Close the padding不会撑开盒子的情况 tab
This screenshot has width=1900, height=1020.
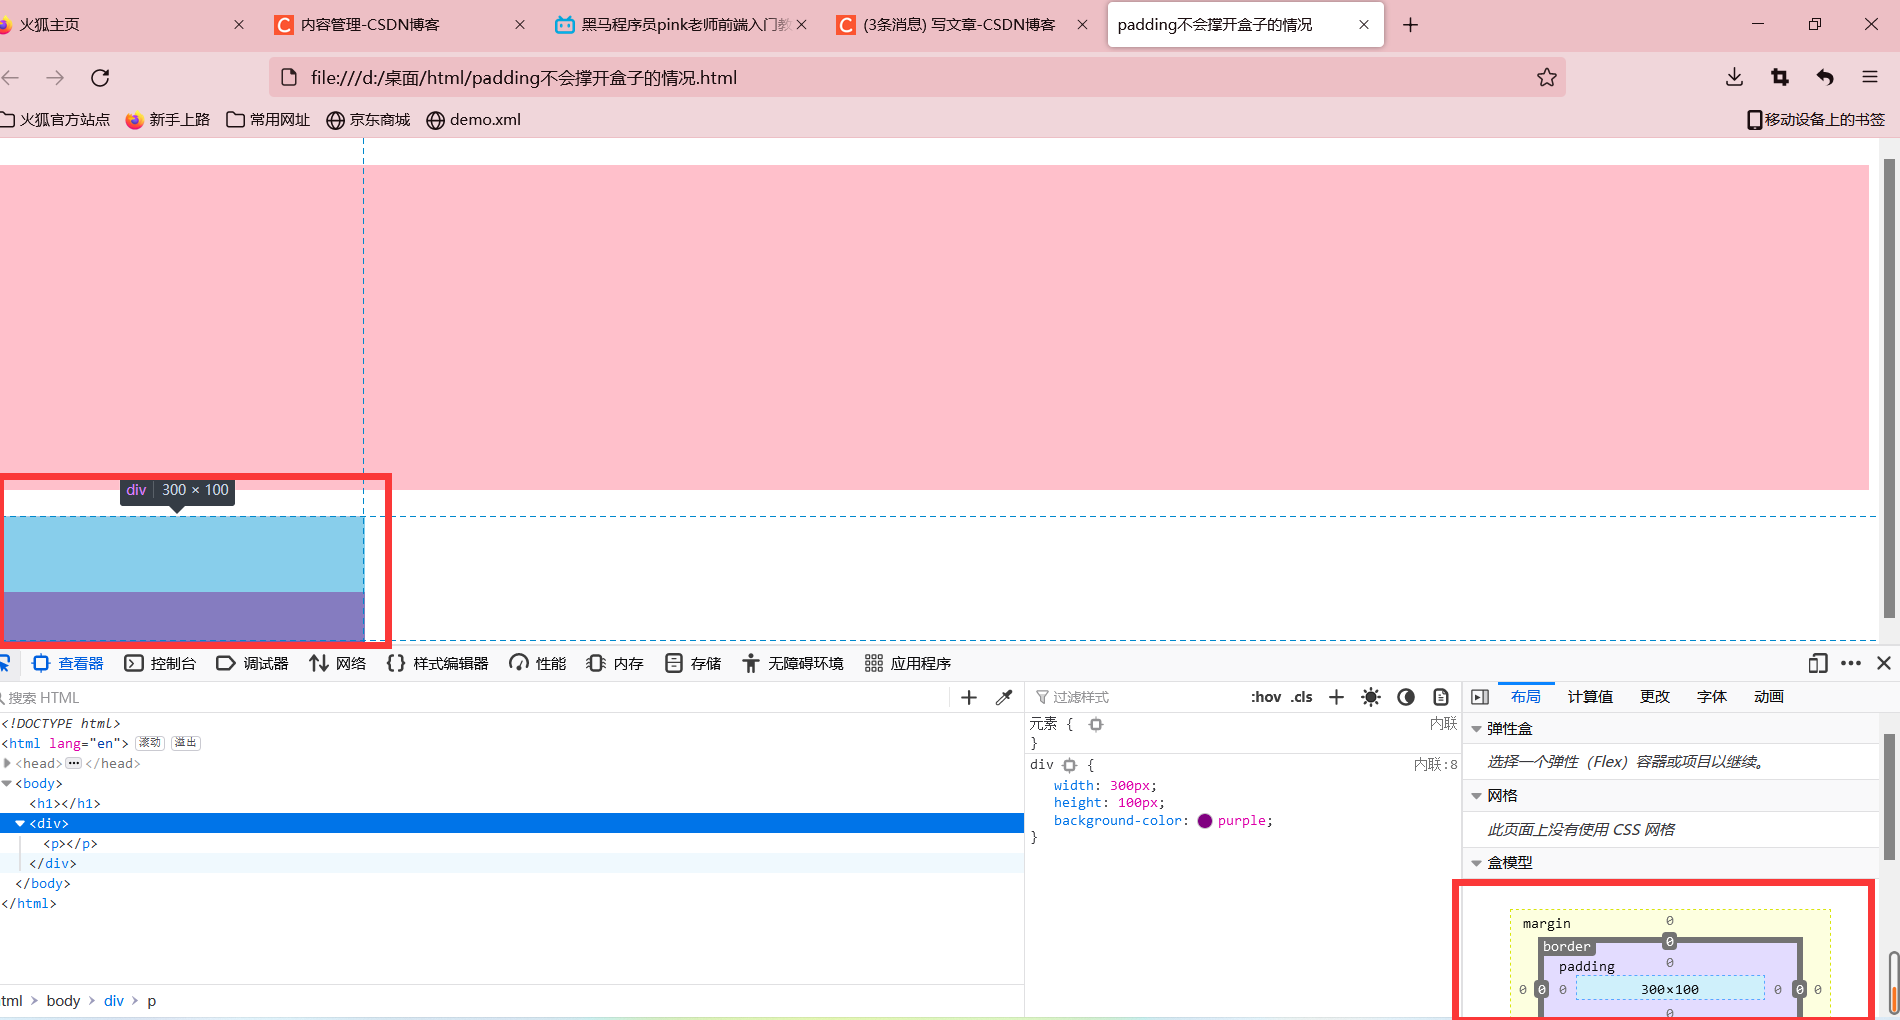[x=1363, y=24]
